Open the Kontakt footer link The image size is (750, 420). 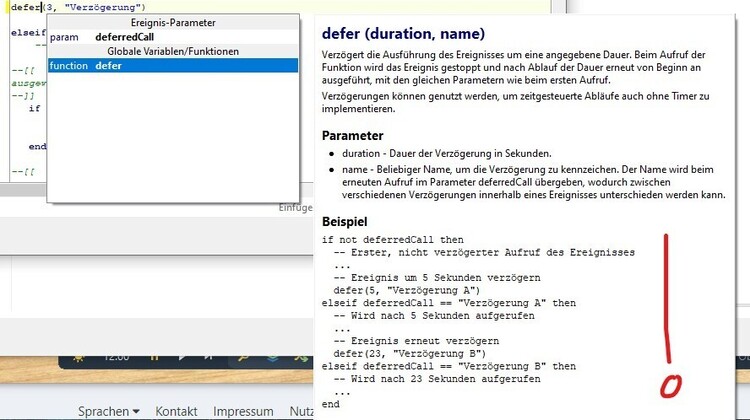176,411
